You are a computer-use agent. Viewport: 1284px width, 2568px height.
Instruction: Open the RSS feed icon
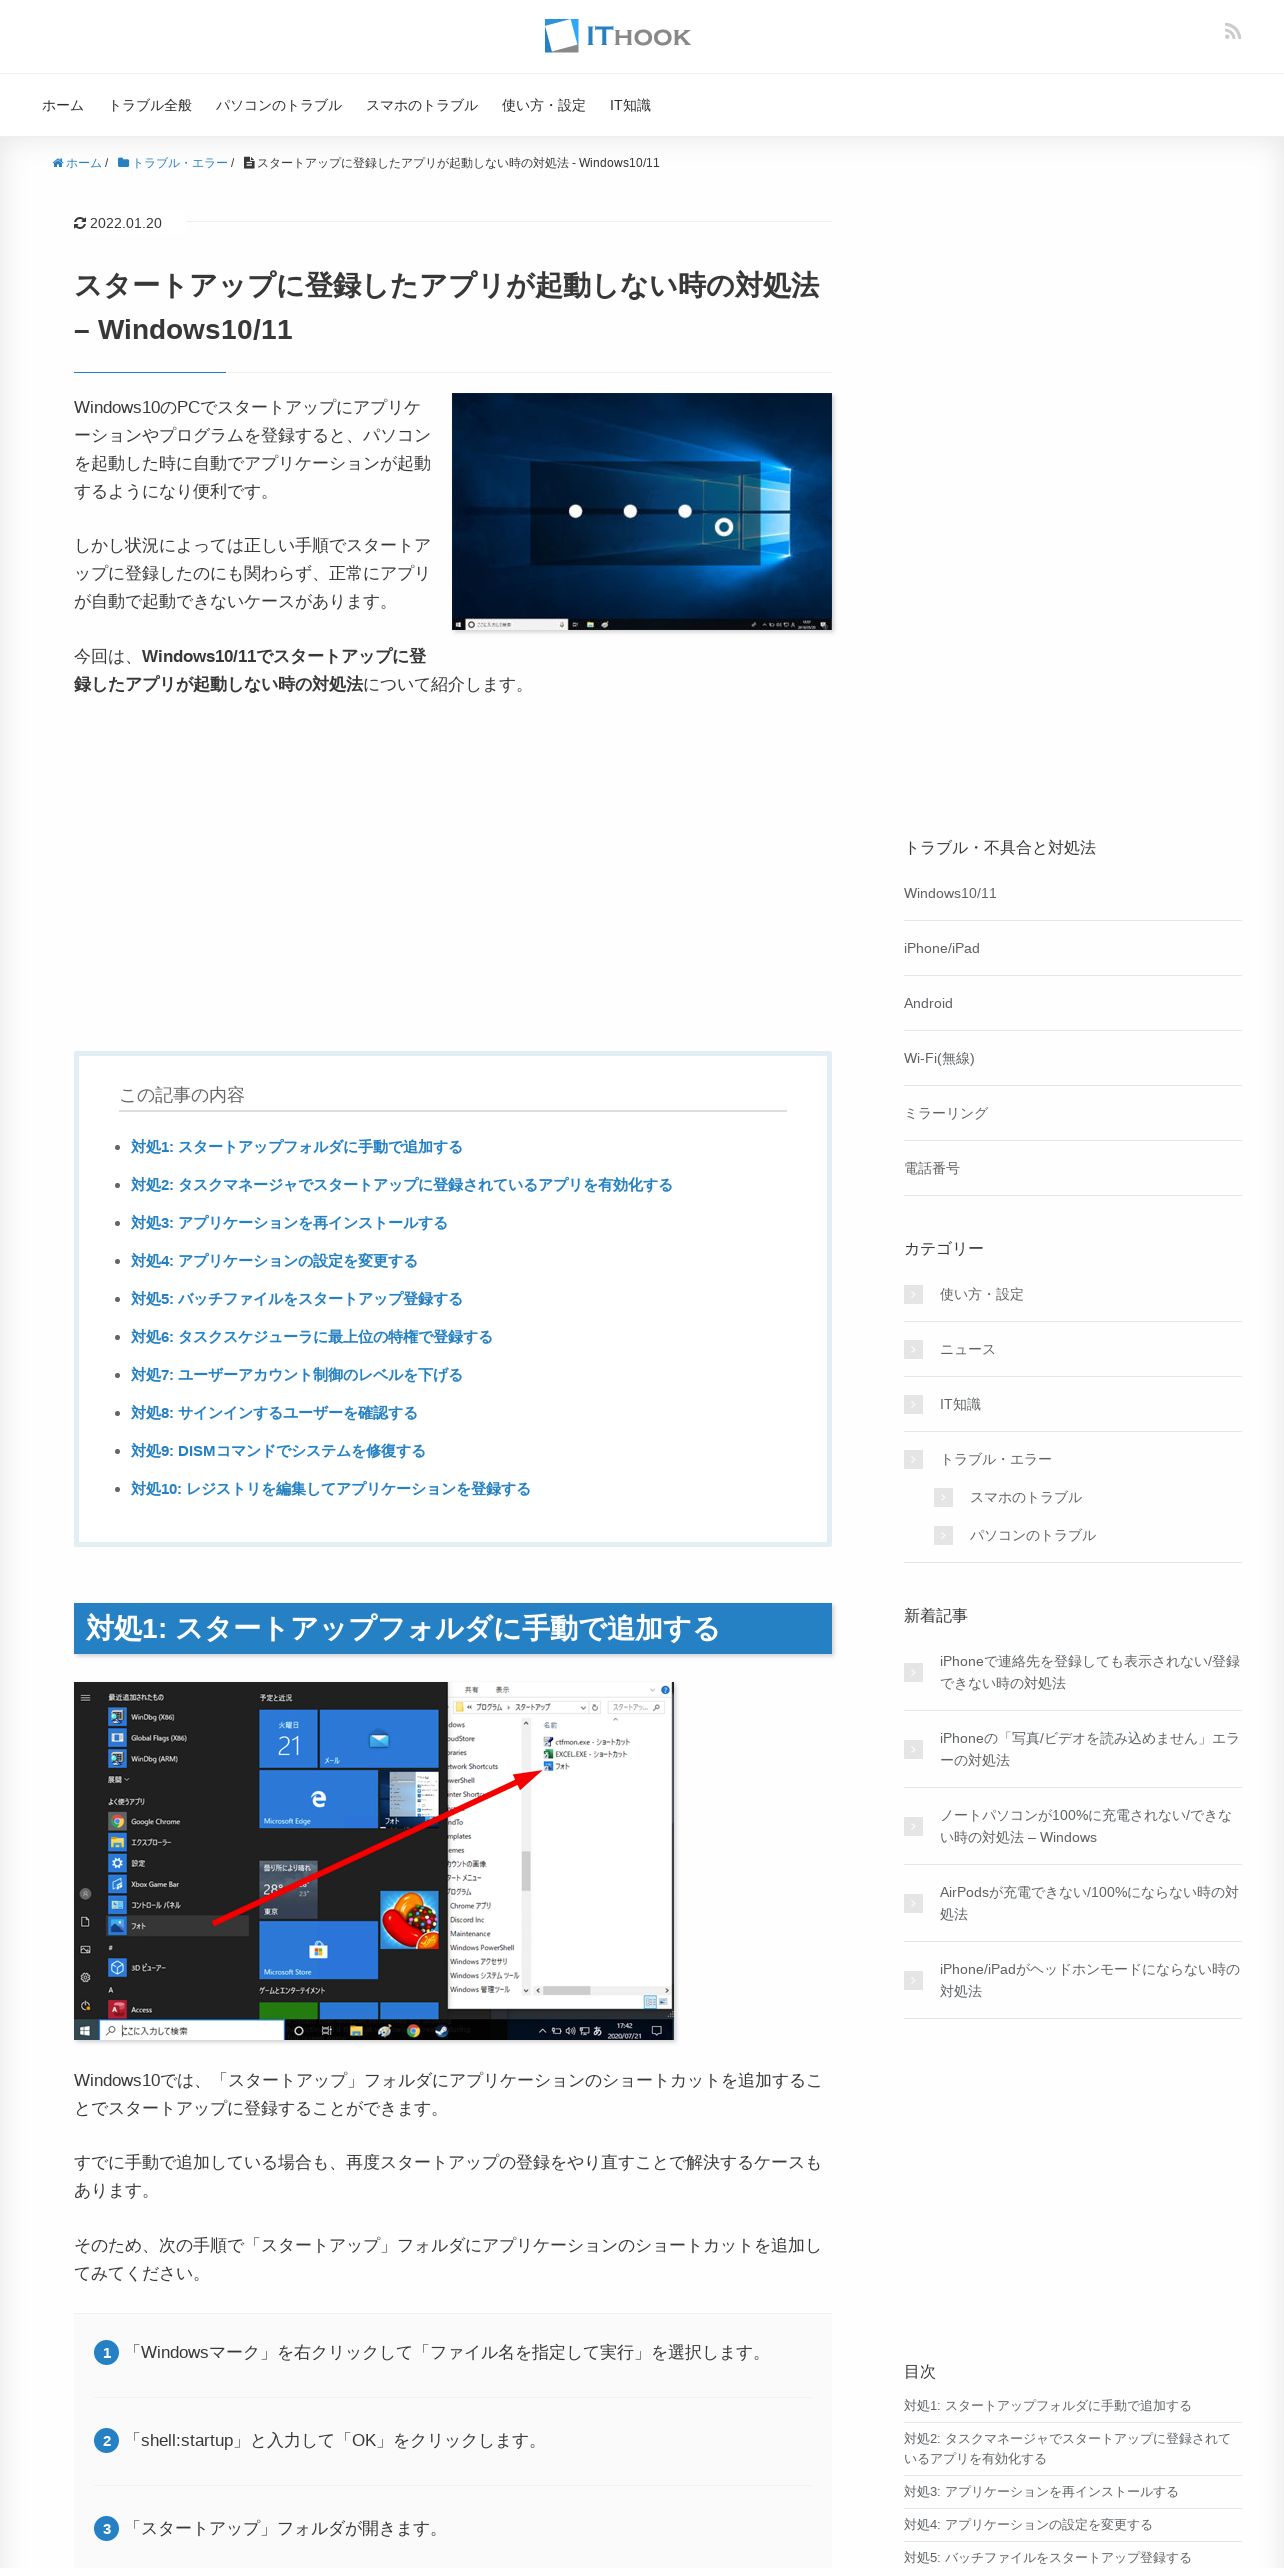coord(1233,32)
